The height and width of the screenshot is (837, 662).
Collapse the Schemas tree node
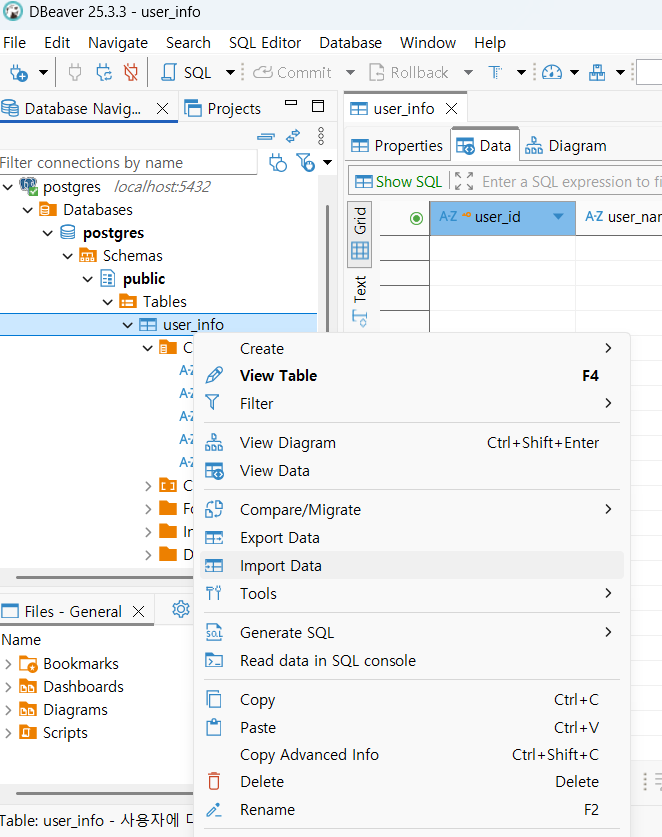68,256
